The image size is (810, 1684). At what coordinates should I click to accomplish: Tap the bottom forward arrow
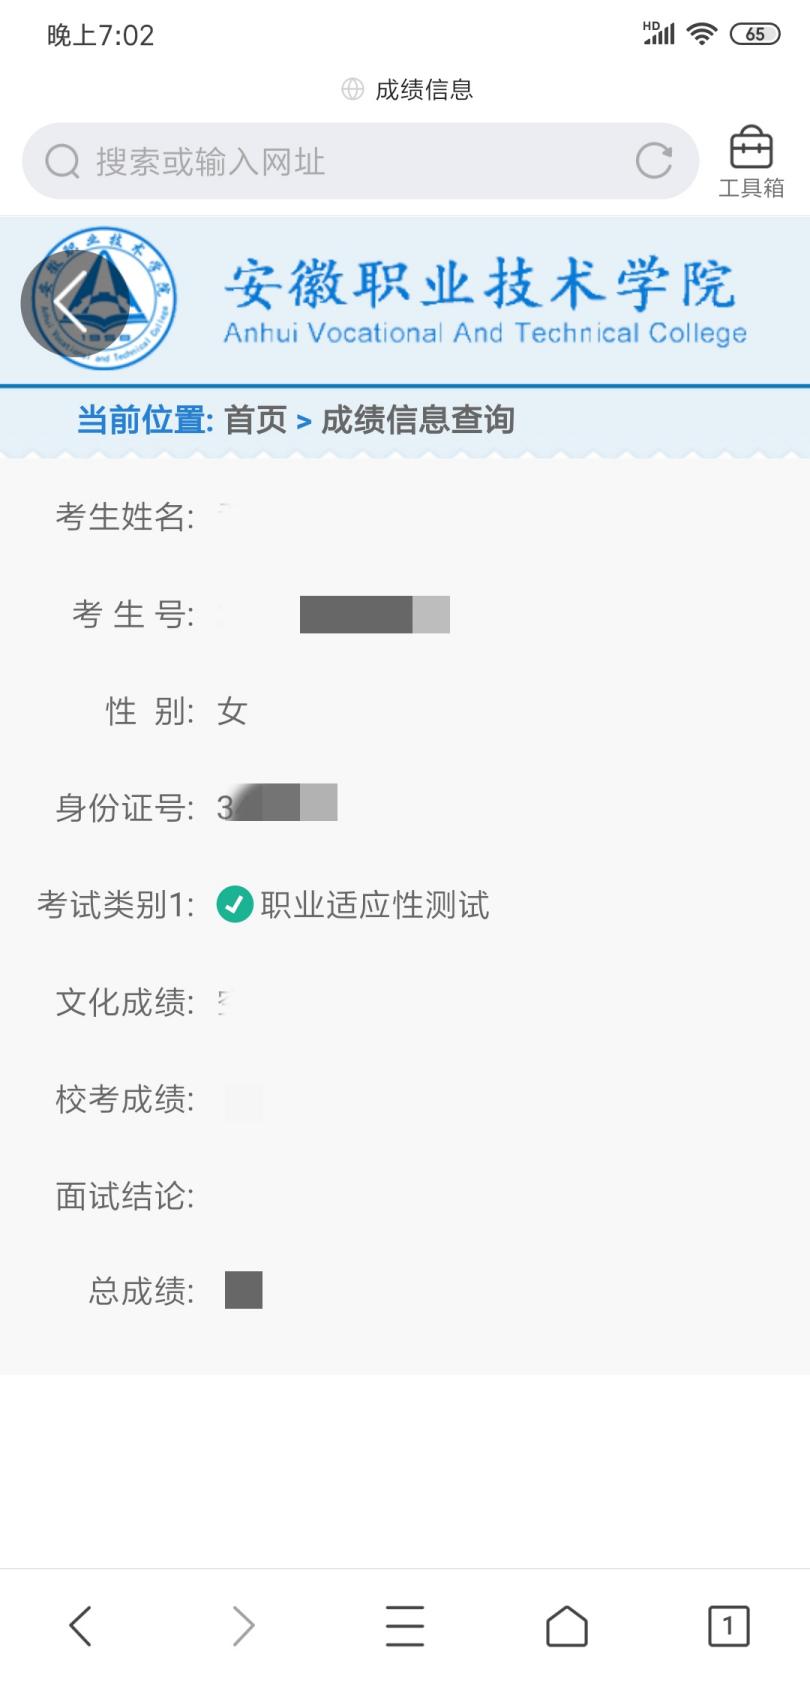point(243,1625)
